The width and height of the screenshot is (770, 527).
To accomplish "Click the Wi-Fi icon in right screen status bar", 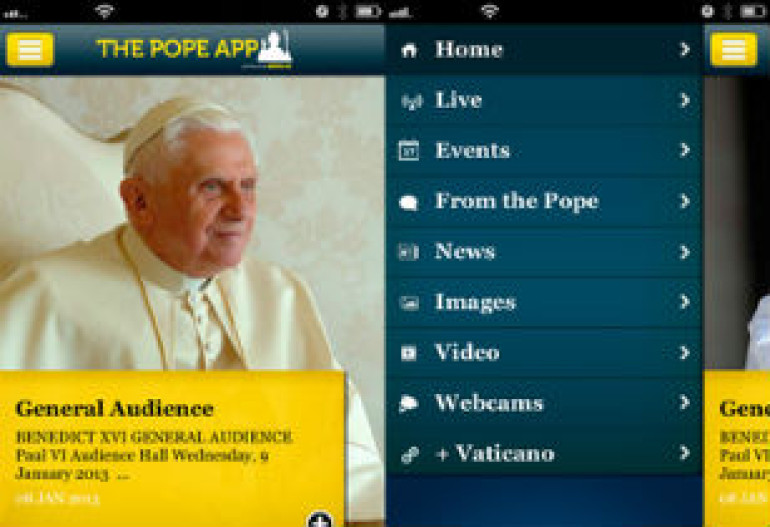I will 490,11.
